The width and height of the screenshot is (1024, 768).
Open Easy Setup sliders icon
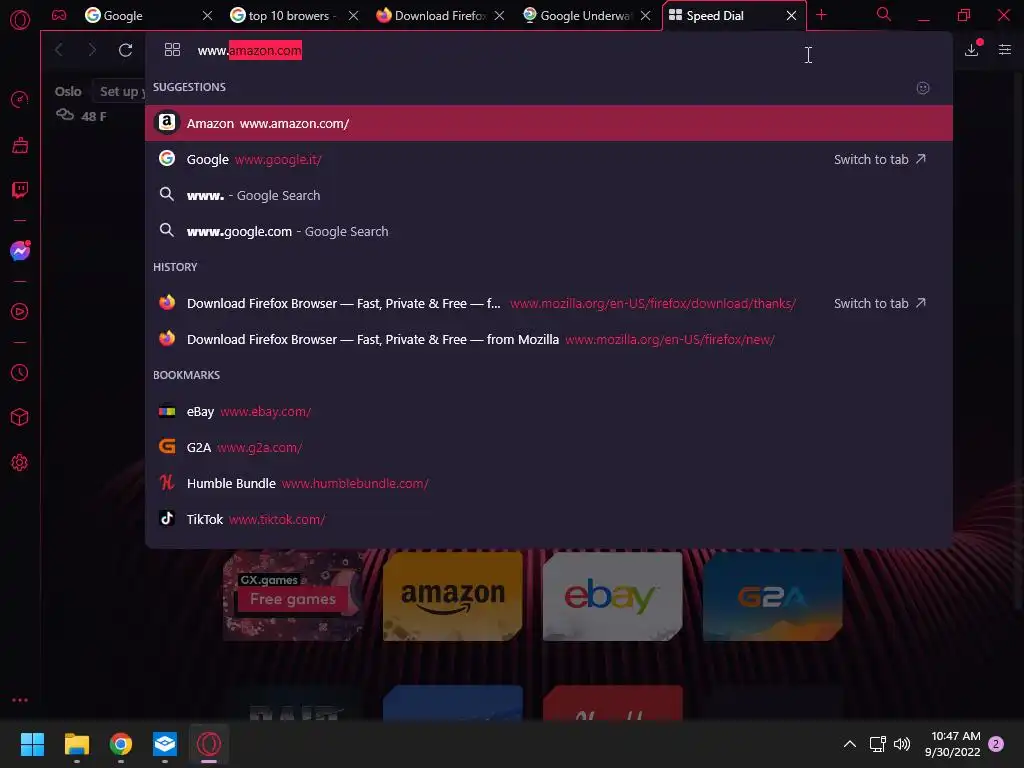[1005, 50]
